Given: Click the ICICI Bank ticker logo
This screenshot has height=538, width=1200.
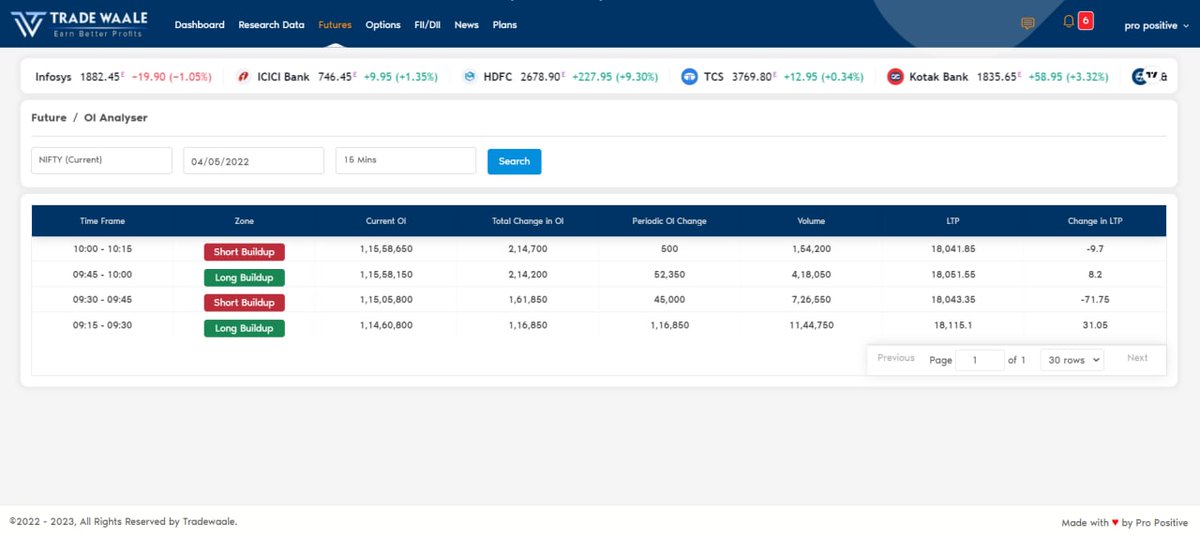Looking at the screenshot, I should 243,76.
